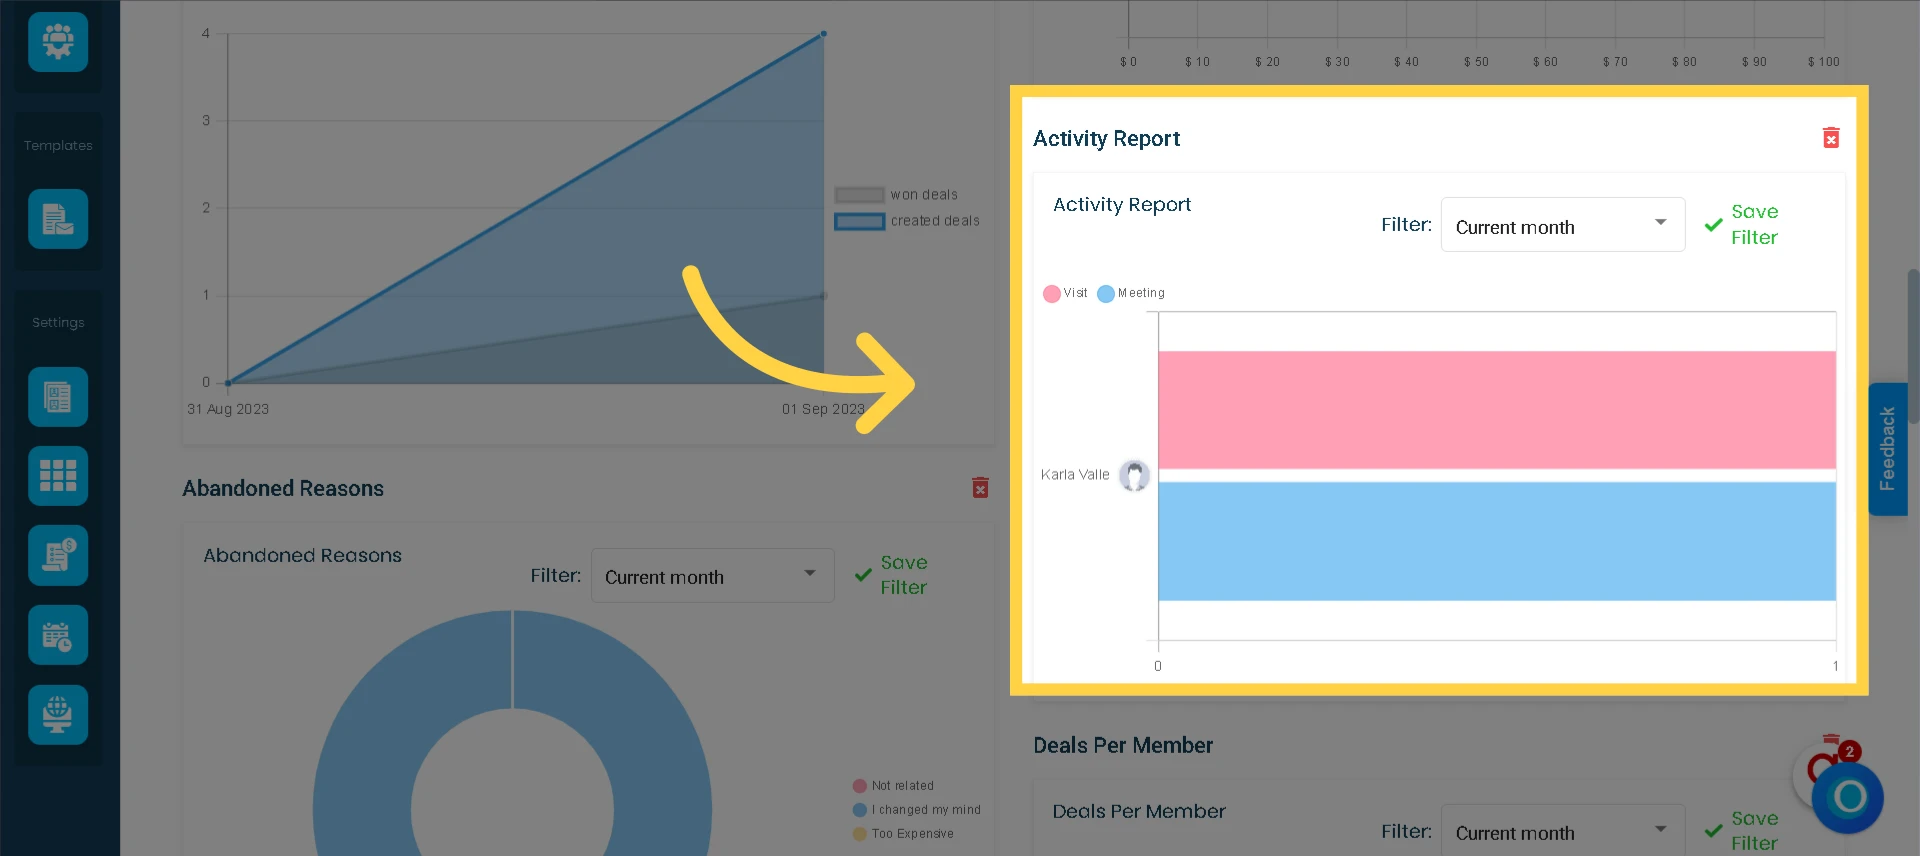Screen dimensions: 1920x856
Task: Click the blue Meeting bar in the chart
Action: [1497, 541]
